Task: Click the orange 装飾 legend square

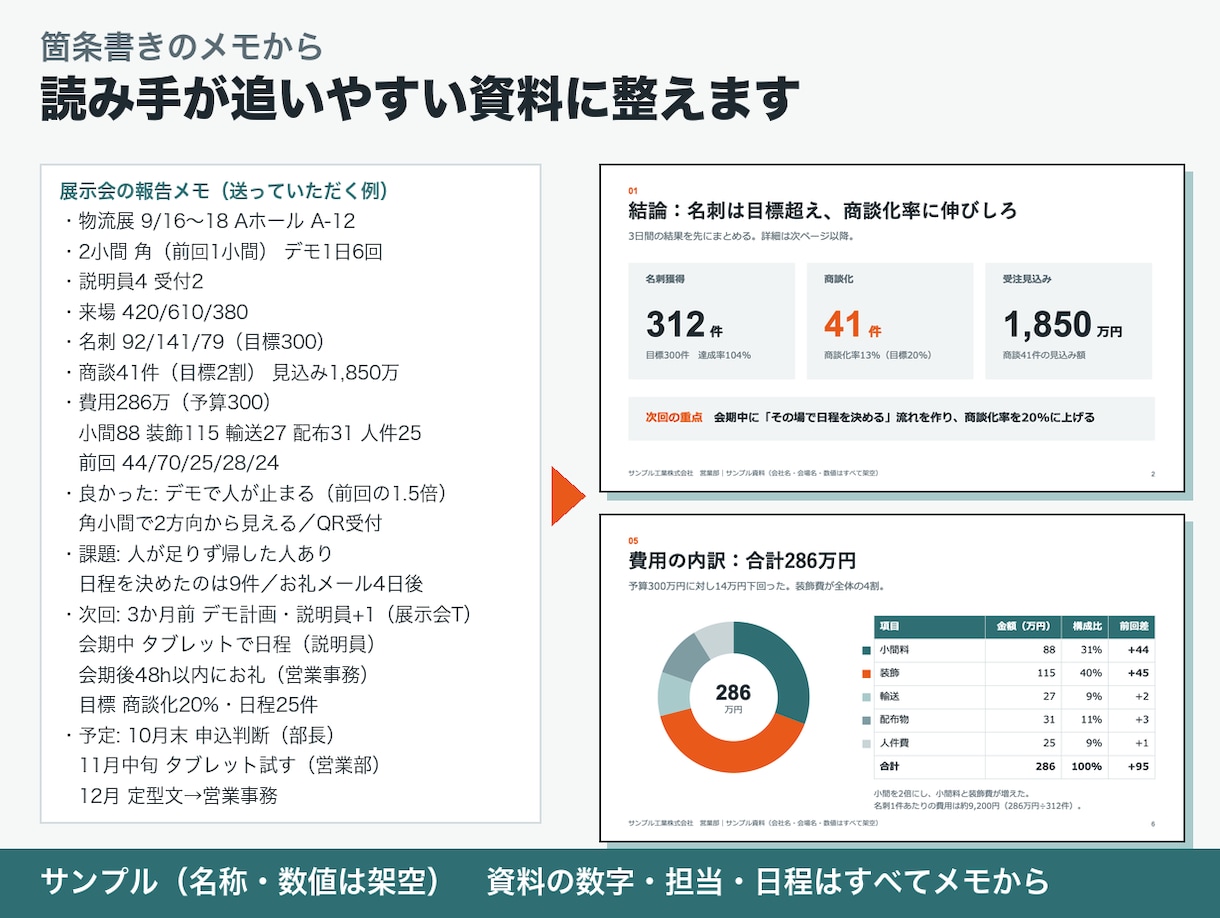Action: (x=865, y=673)
